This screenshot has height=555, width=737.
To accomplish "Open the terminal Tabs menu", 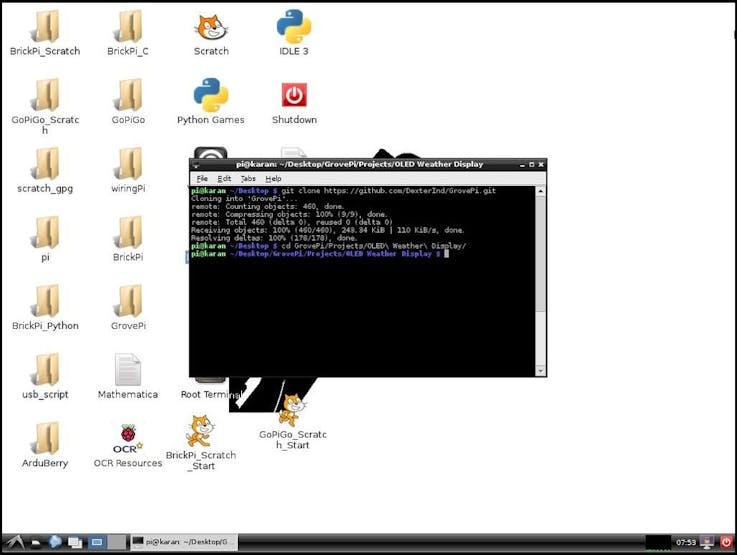I will coord(248,179).
